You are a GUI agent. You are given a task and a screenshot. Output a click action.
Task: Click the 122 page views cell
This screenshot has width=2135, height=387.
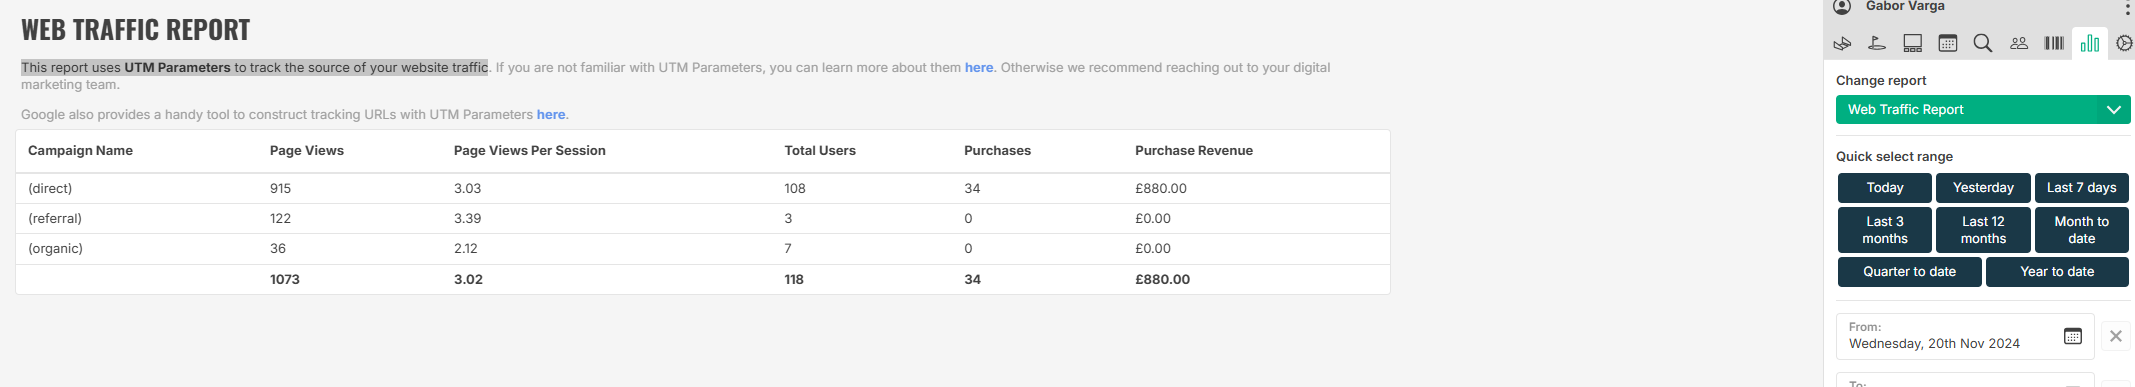[x=280, y=219]
